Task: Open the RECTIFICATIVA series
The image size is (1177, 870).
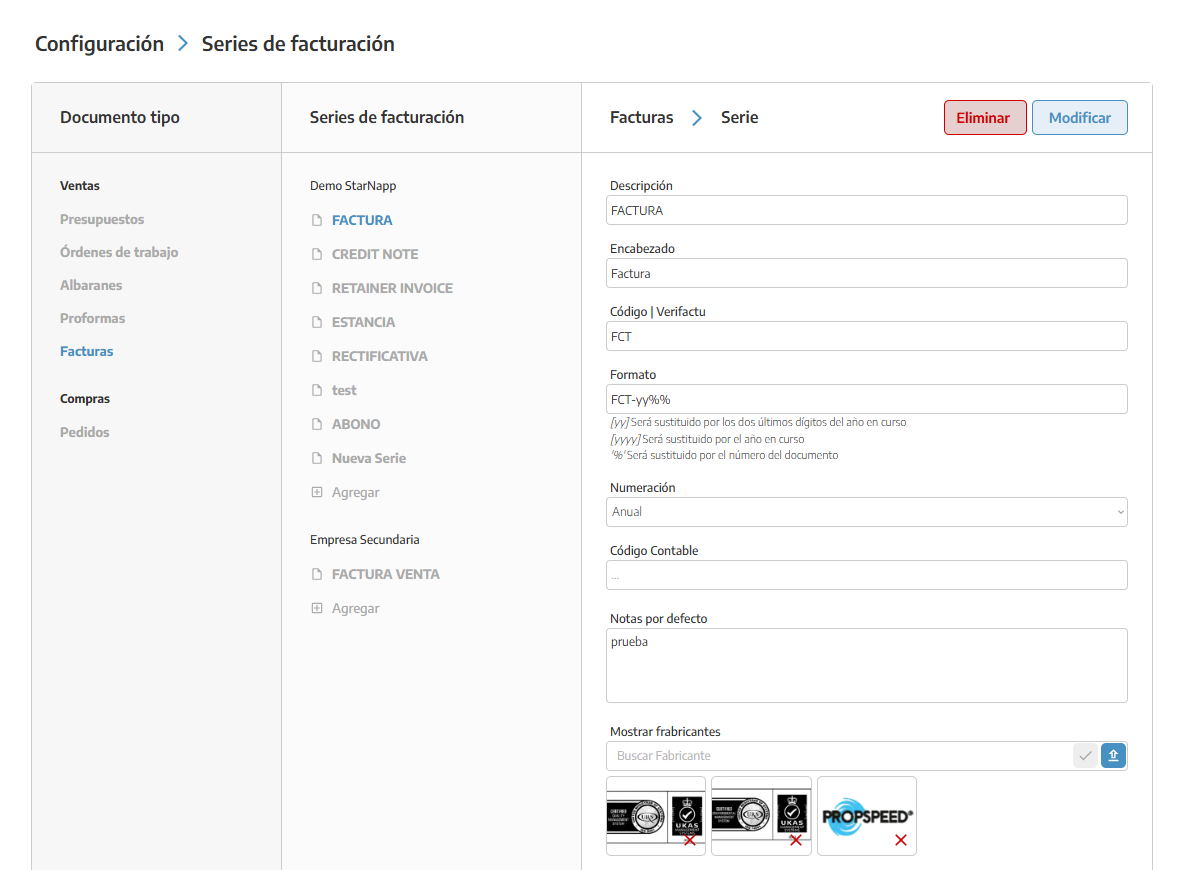Action: tap(380, 356)
